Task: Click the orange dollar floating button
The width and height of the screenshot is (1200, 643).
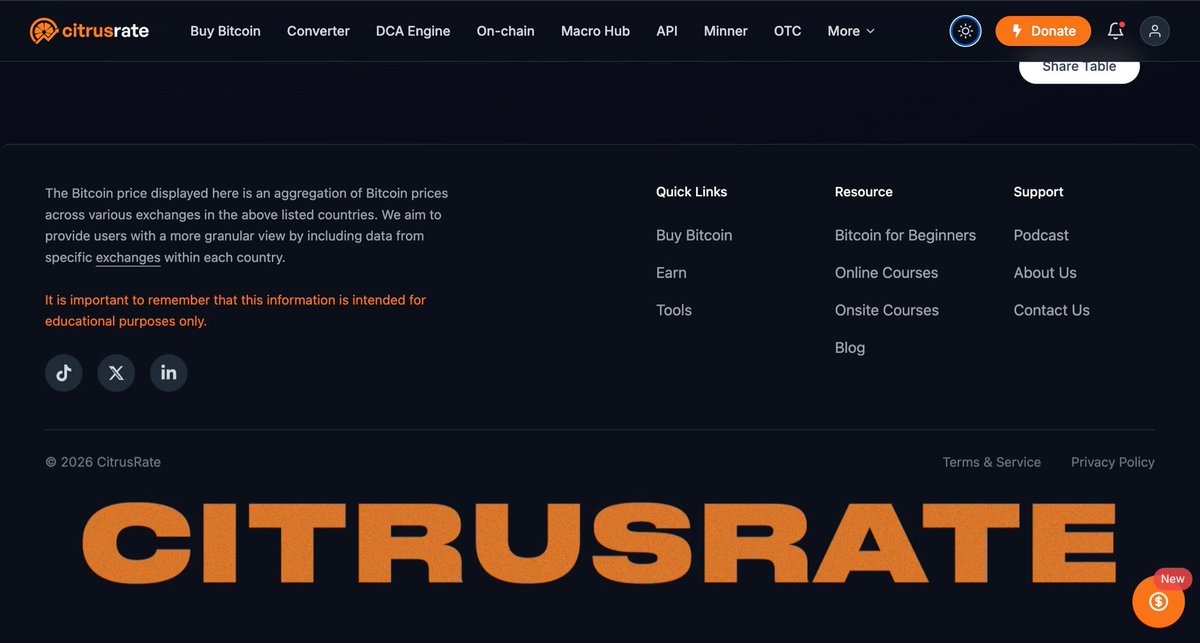Action: (1158, 602)
